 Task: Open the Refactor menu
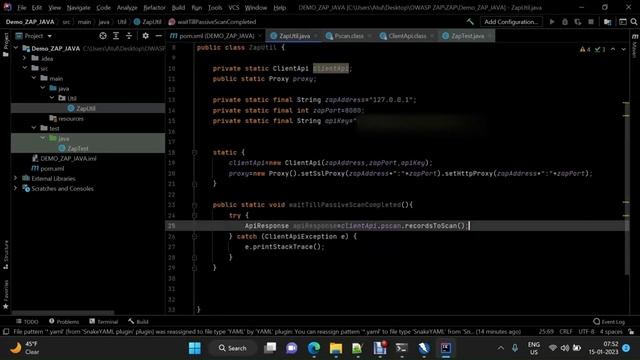pos(154,8)
